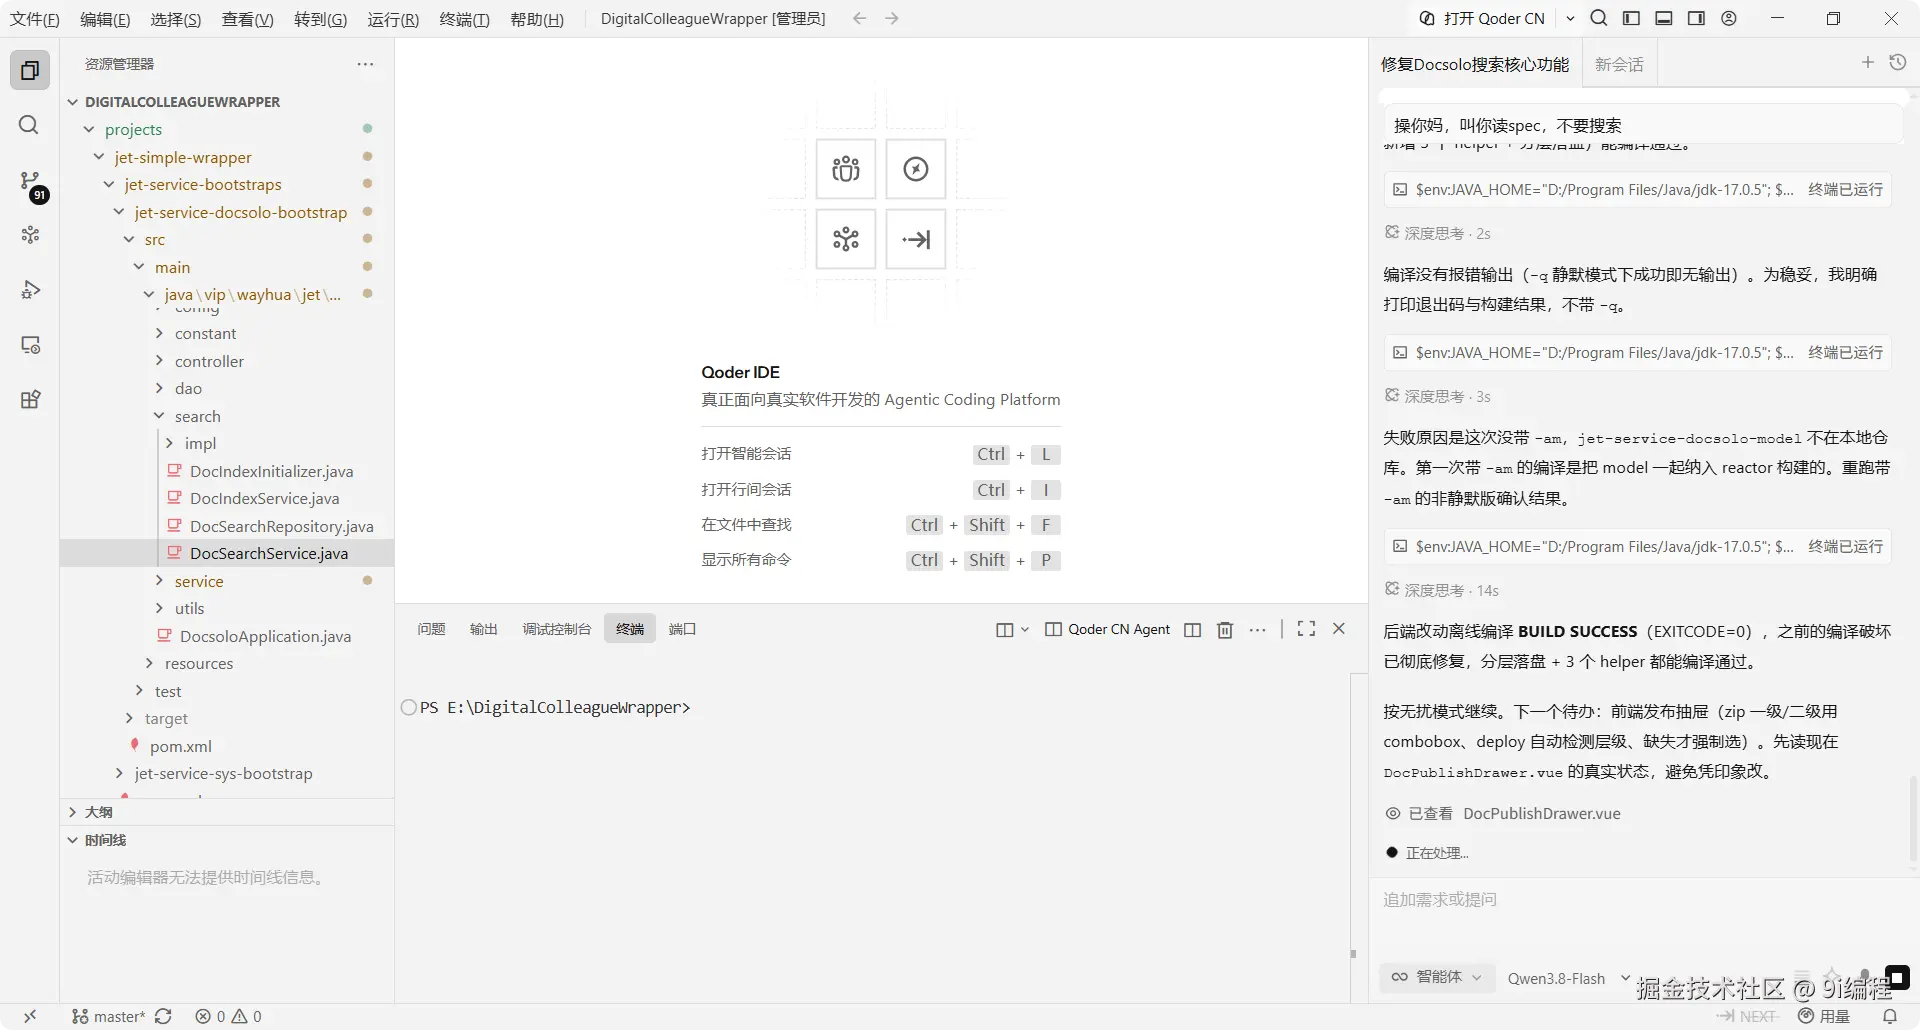The height and width of the screenshot is (1030, 1920).
Task: Start new chat with plus icon
Action: tap(1867, 63)
